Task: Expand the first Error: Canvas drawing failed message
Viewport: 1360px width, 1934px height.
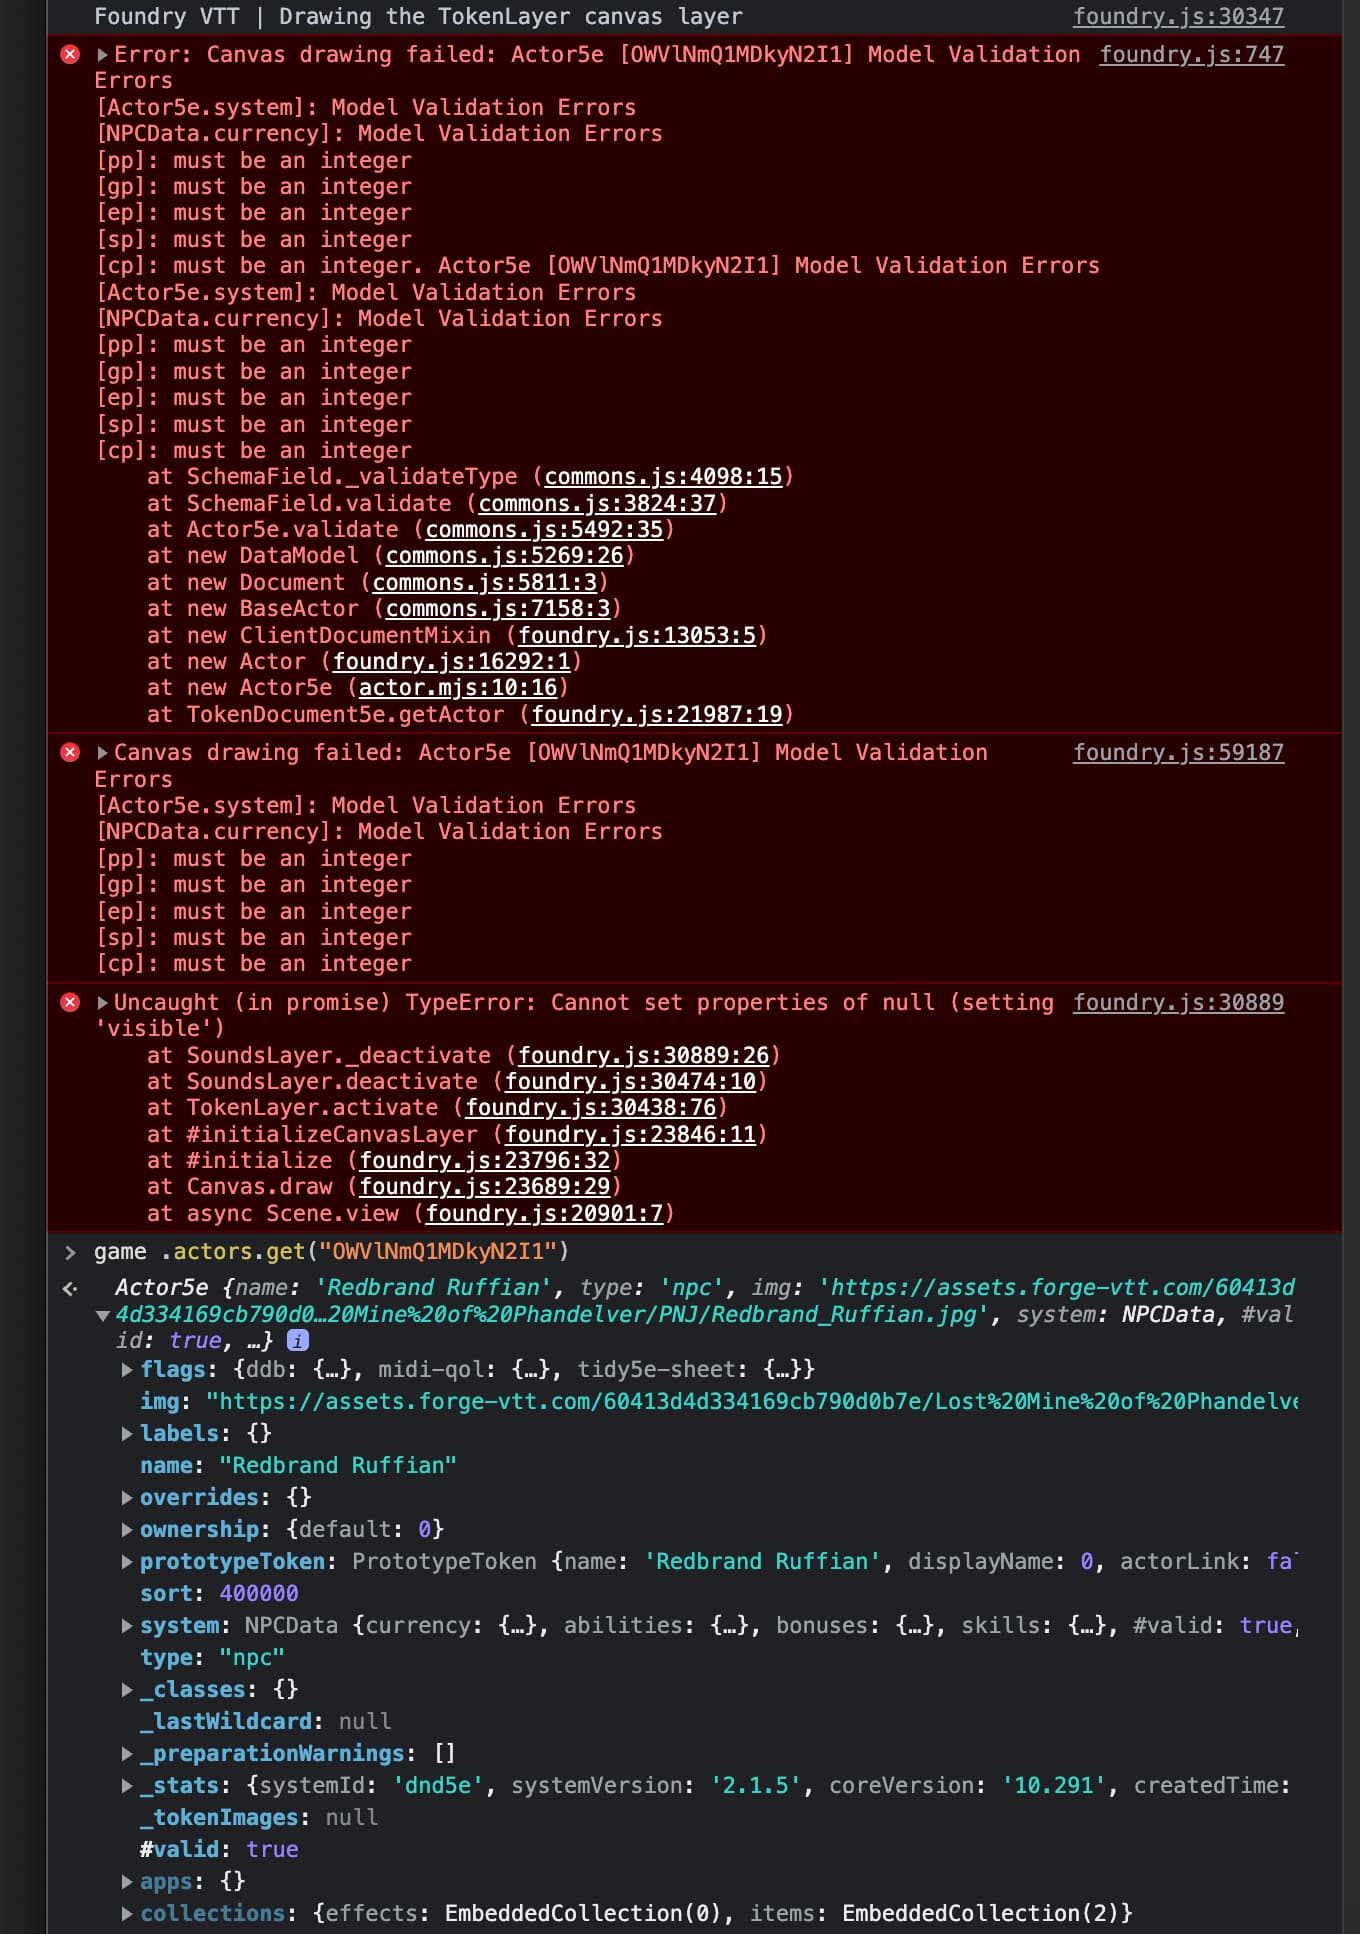Action: click(102, 54)
